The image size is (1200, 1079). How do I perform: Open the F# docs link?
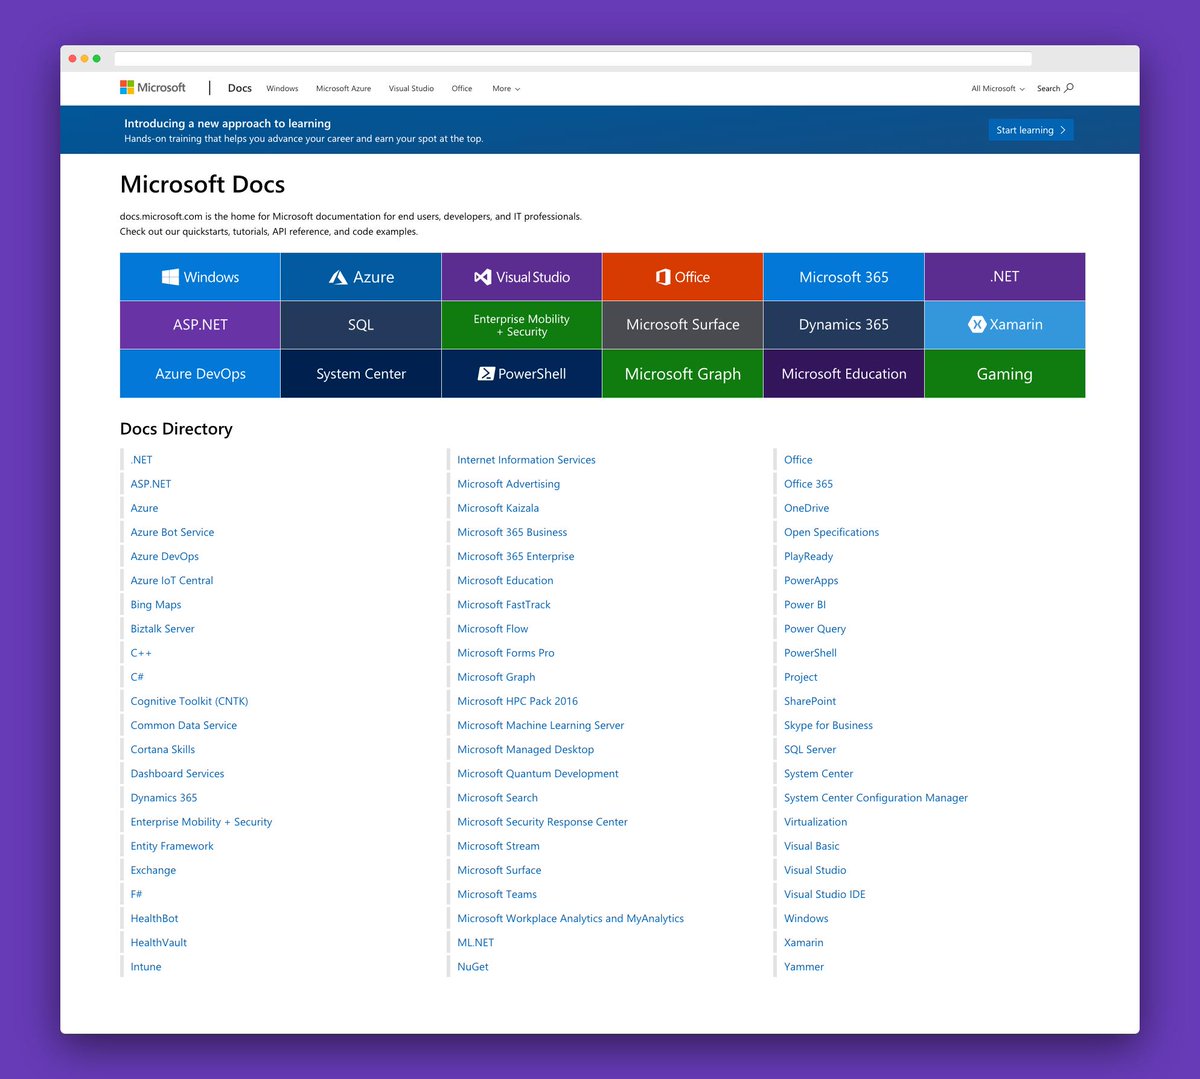click(136, 894)
